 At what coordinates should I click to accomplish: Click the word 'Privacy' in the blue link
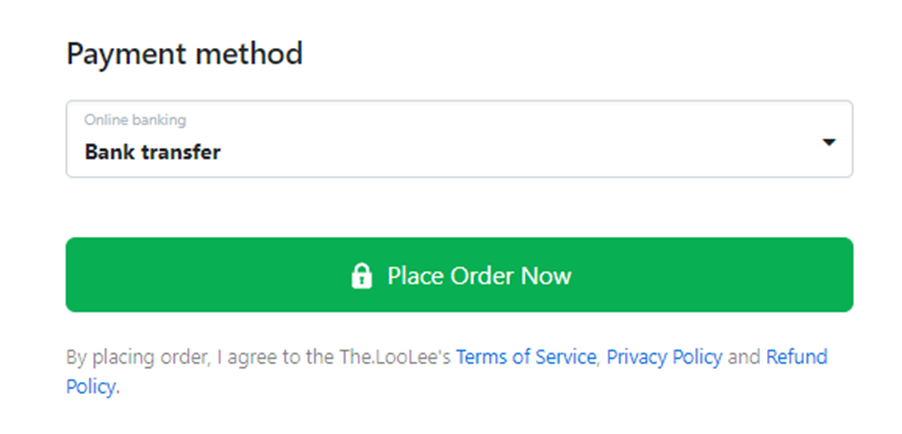pyautogui.click(x=637, y=357)
